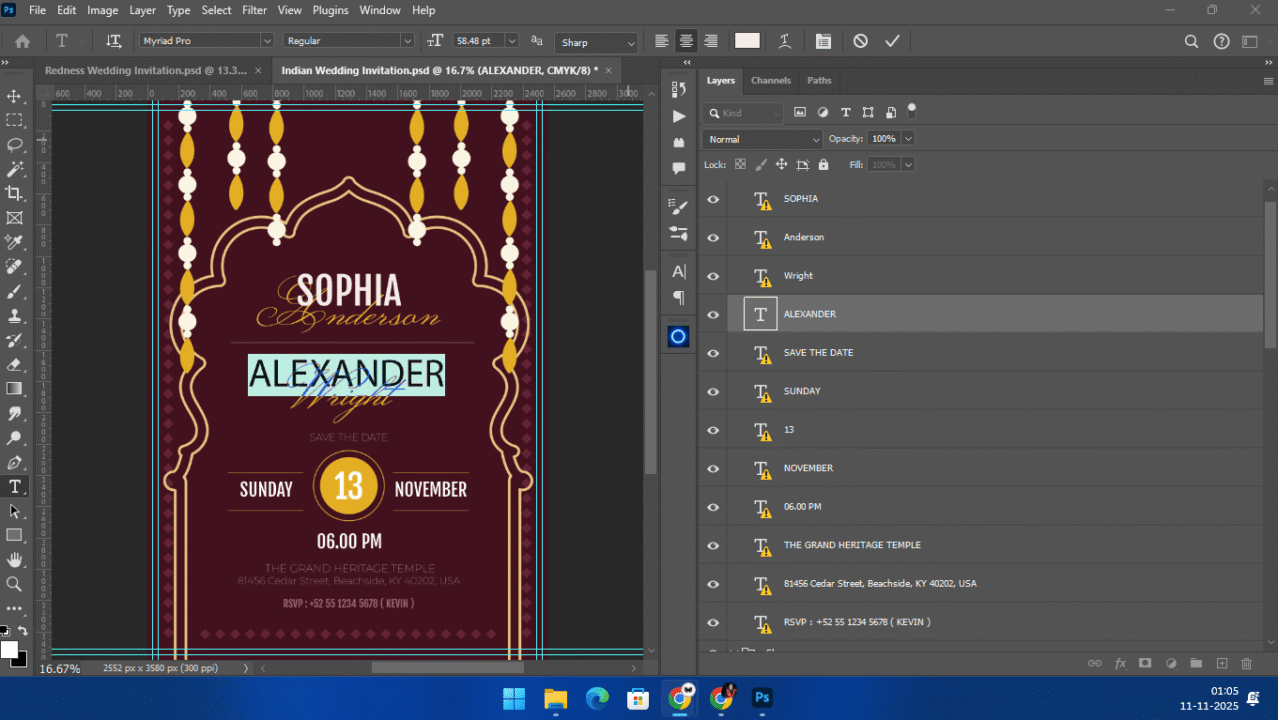Hide the NOVEMBER text layer
Viewport: 1278px width, 720px height.
pyautogui.click(x=713, y=469)
